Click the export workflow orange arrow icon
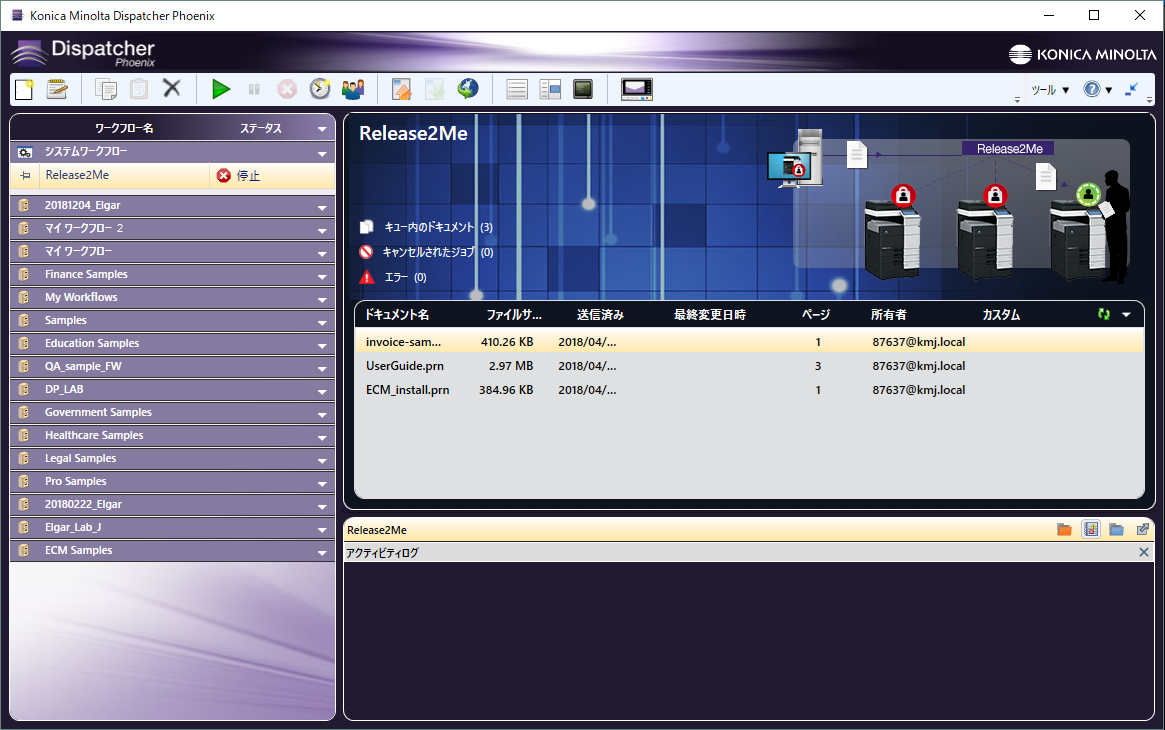This screenshot has height=730, width=1165. (x=401, y=89)
